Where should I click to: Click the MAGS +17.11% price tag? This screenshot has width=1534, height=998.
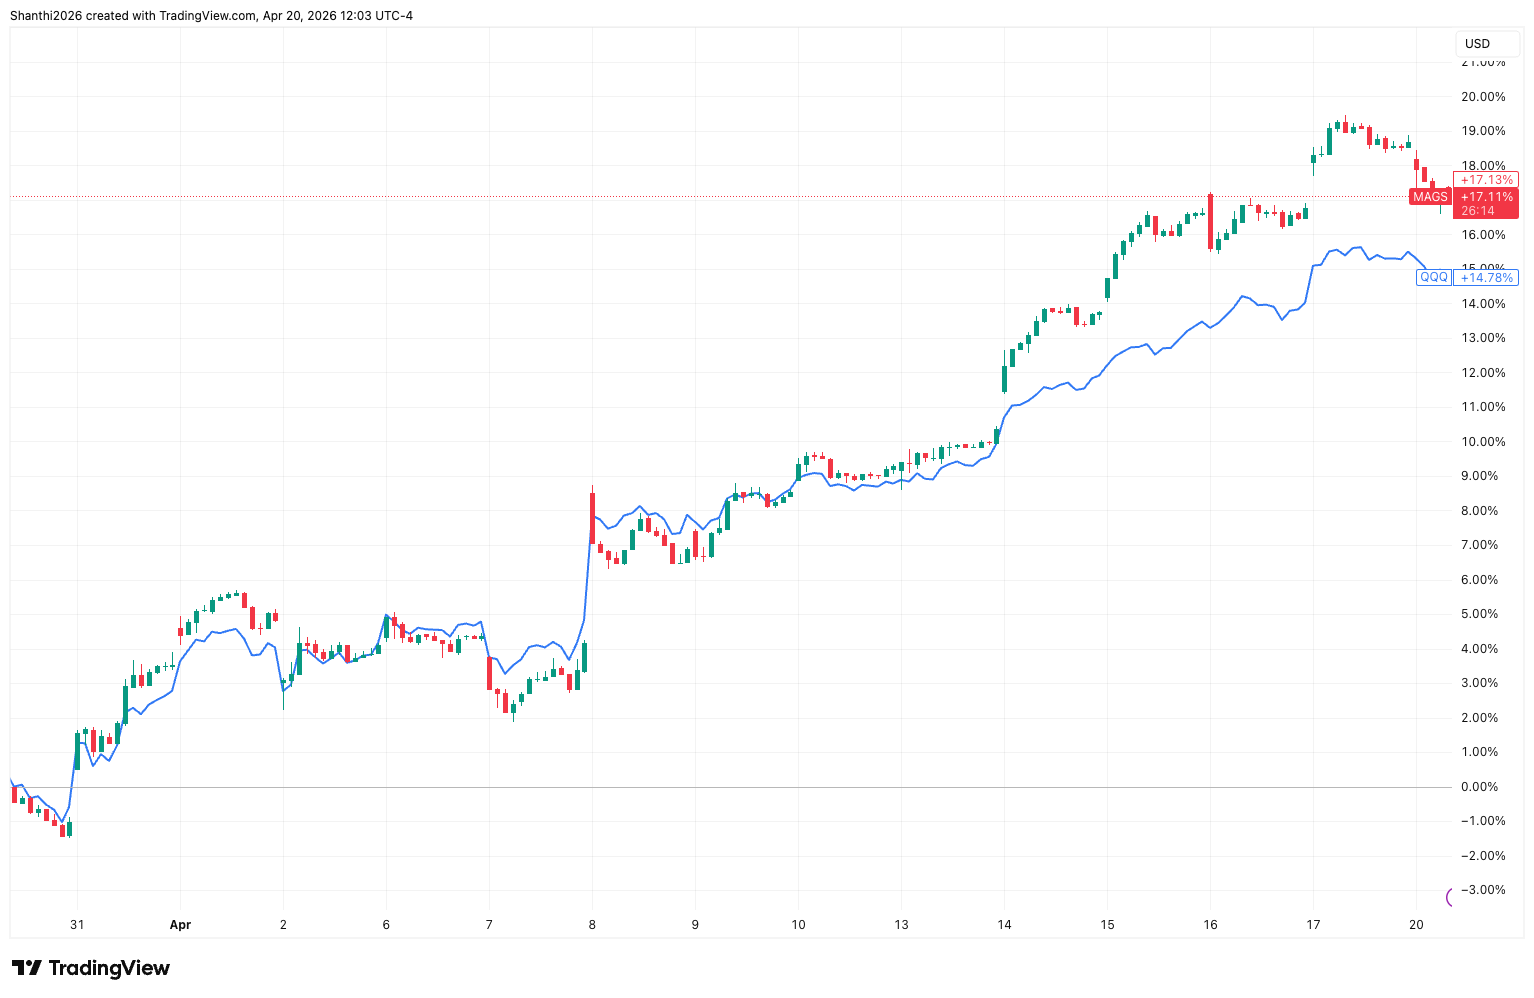coord(1486,203)
